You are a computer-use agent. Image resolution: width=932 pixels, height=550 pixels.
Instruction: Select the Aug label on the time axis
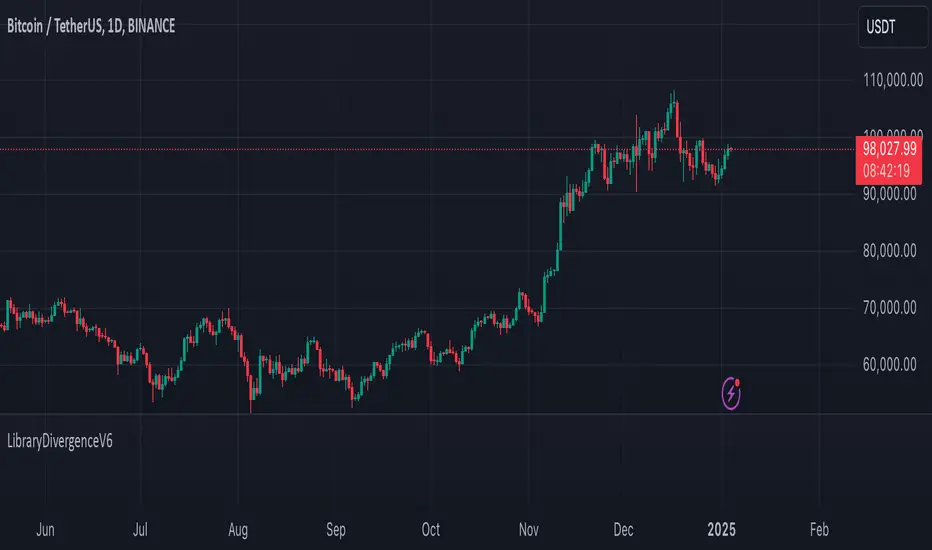click(x=238, y=529)
